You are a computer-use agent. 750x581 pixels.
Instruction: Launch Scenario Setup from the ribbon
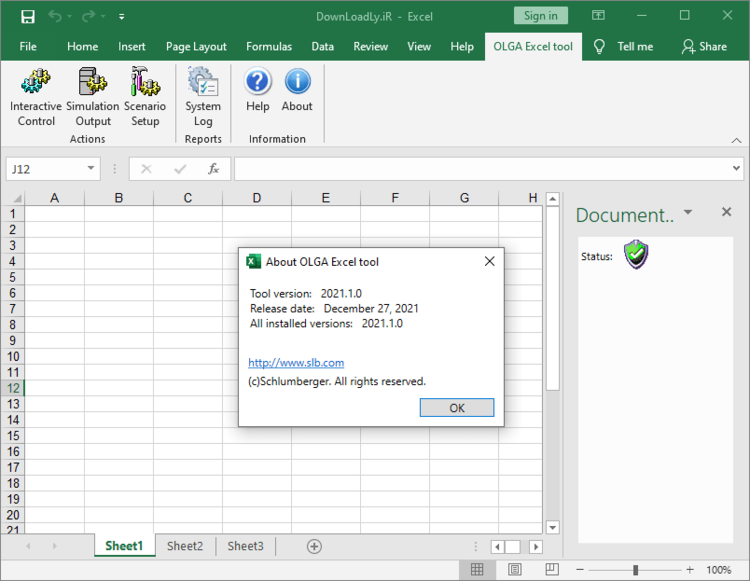pyautogui.click(x=145, y=97)
